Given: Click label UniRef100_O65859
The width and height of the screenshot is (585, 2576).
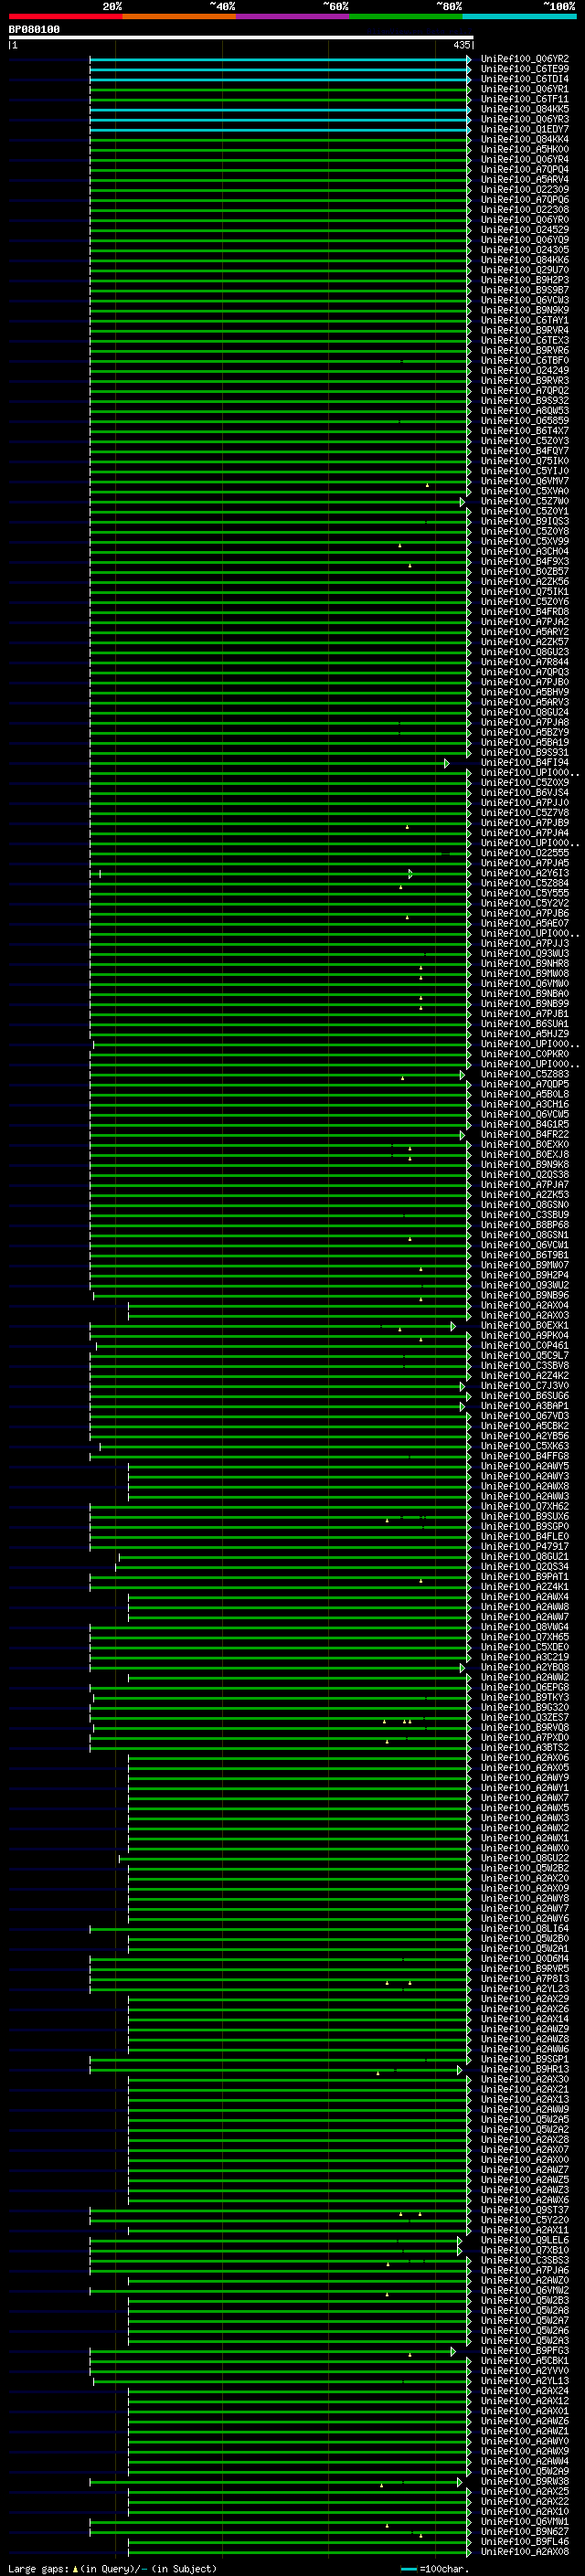Looking at the screenshot, I should 524,420.
